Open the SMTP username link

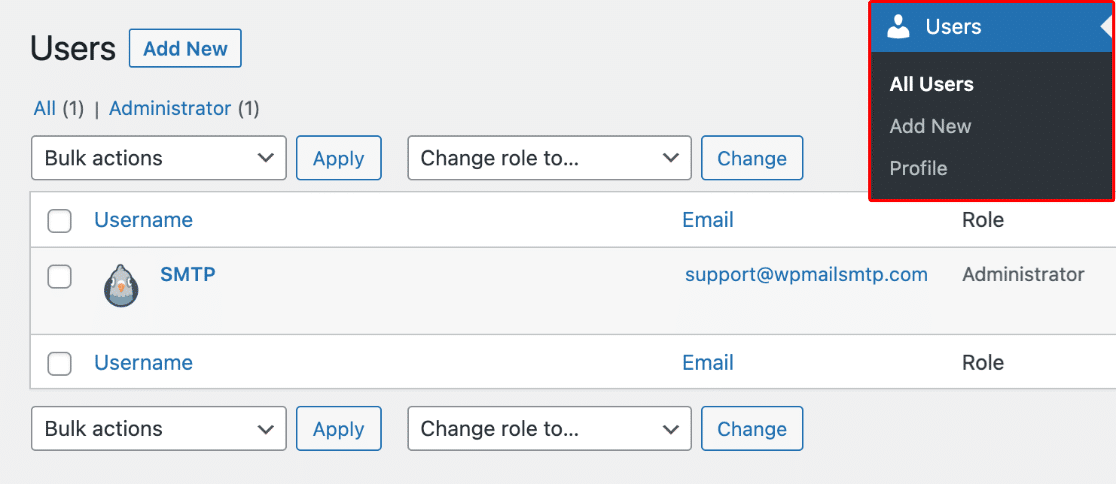tap(188, 274)
